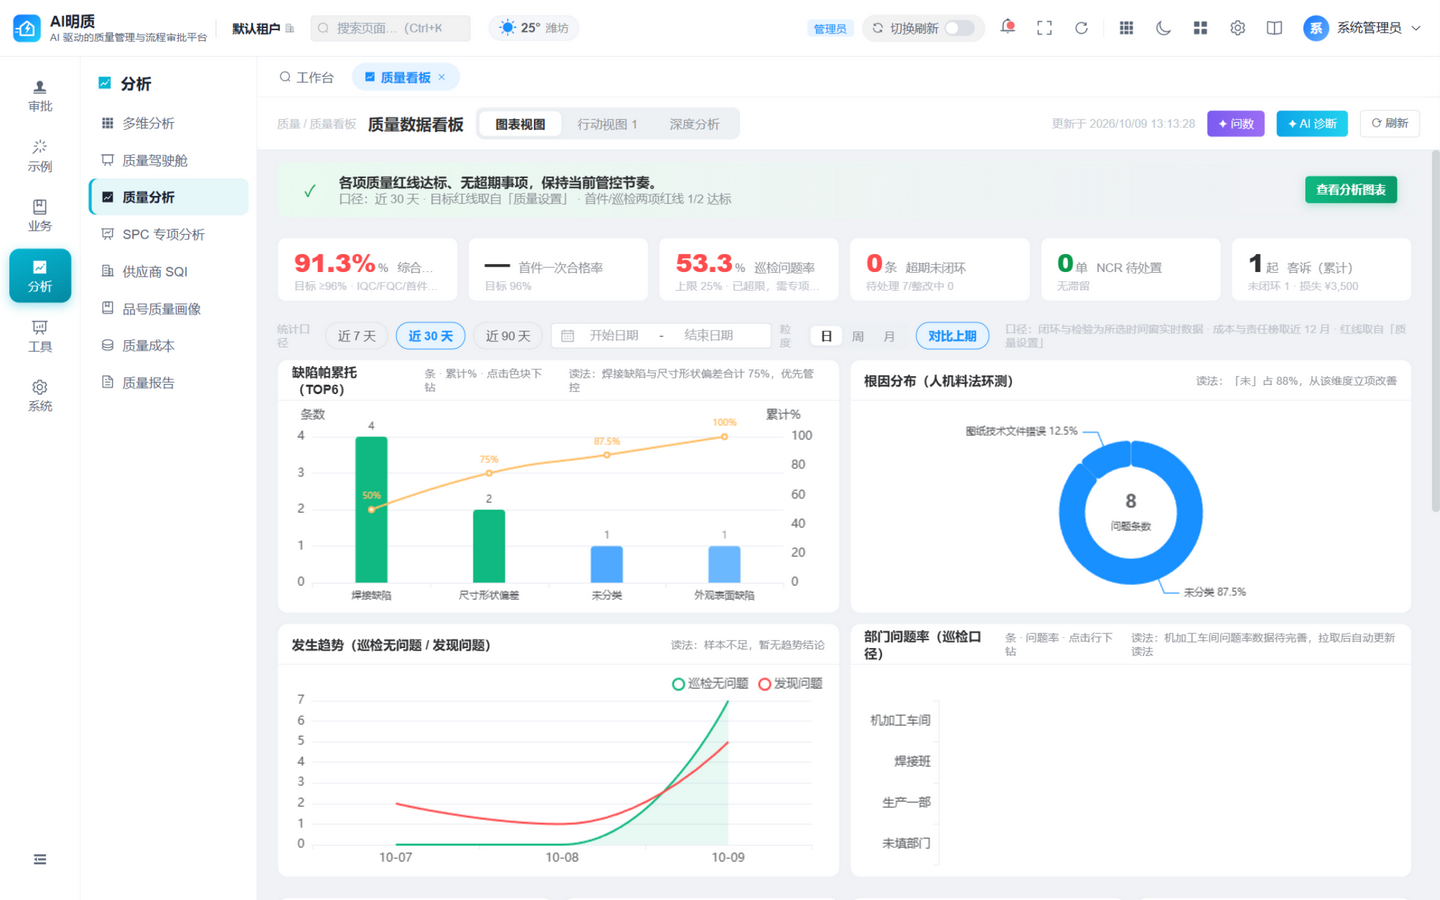1440x900 pixels.
Task: Click the 开始日期 field
Action: 614,336
